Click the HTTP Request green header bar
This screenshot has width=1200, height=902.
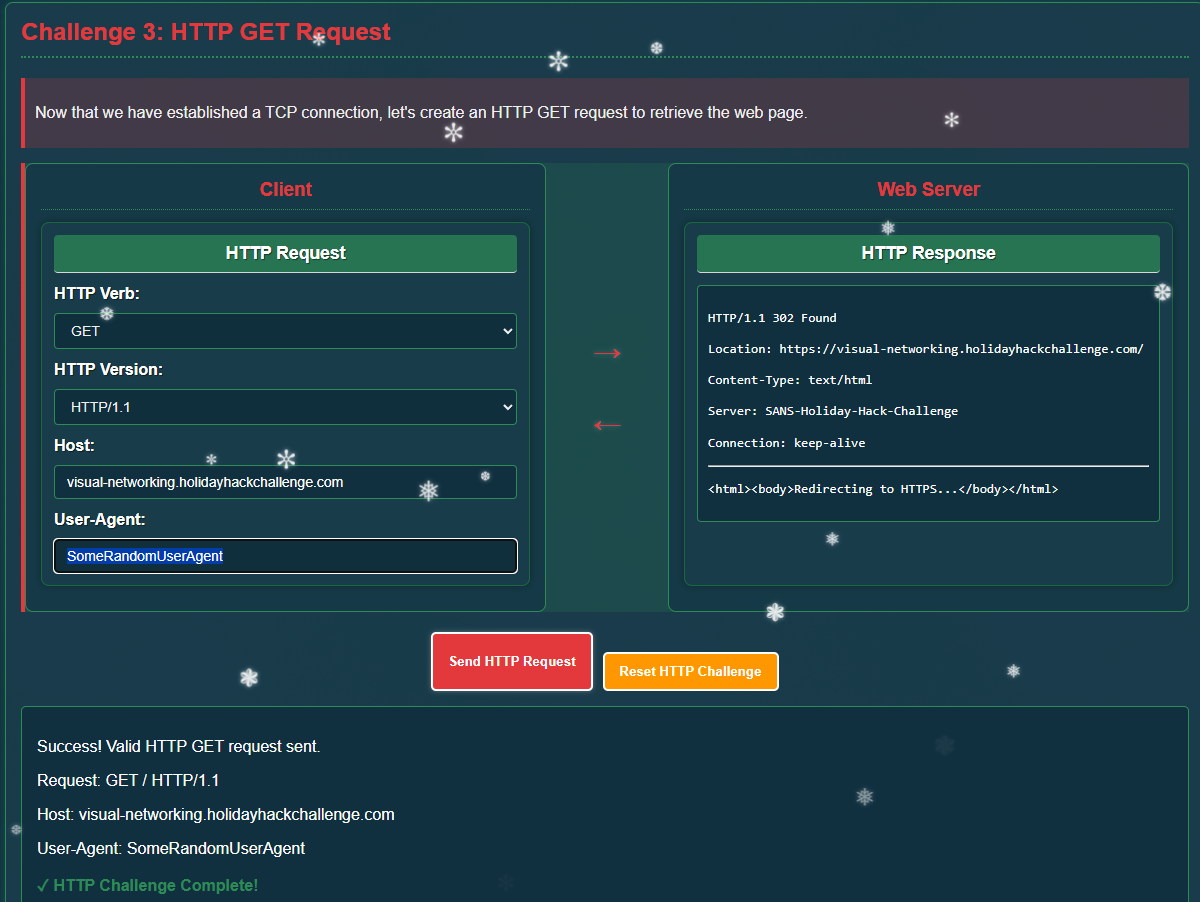(285, 253)
